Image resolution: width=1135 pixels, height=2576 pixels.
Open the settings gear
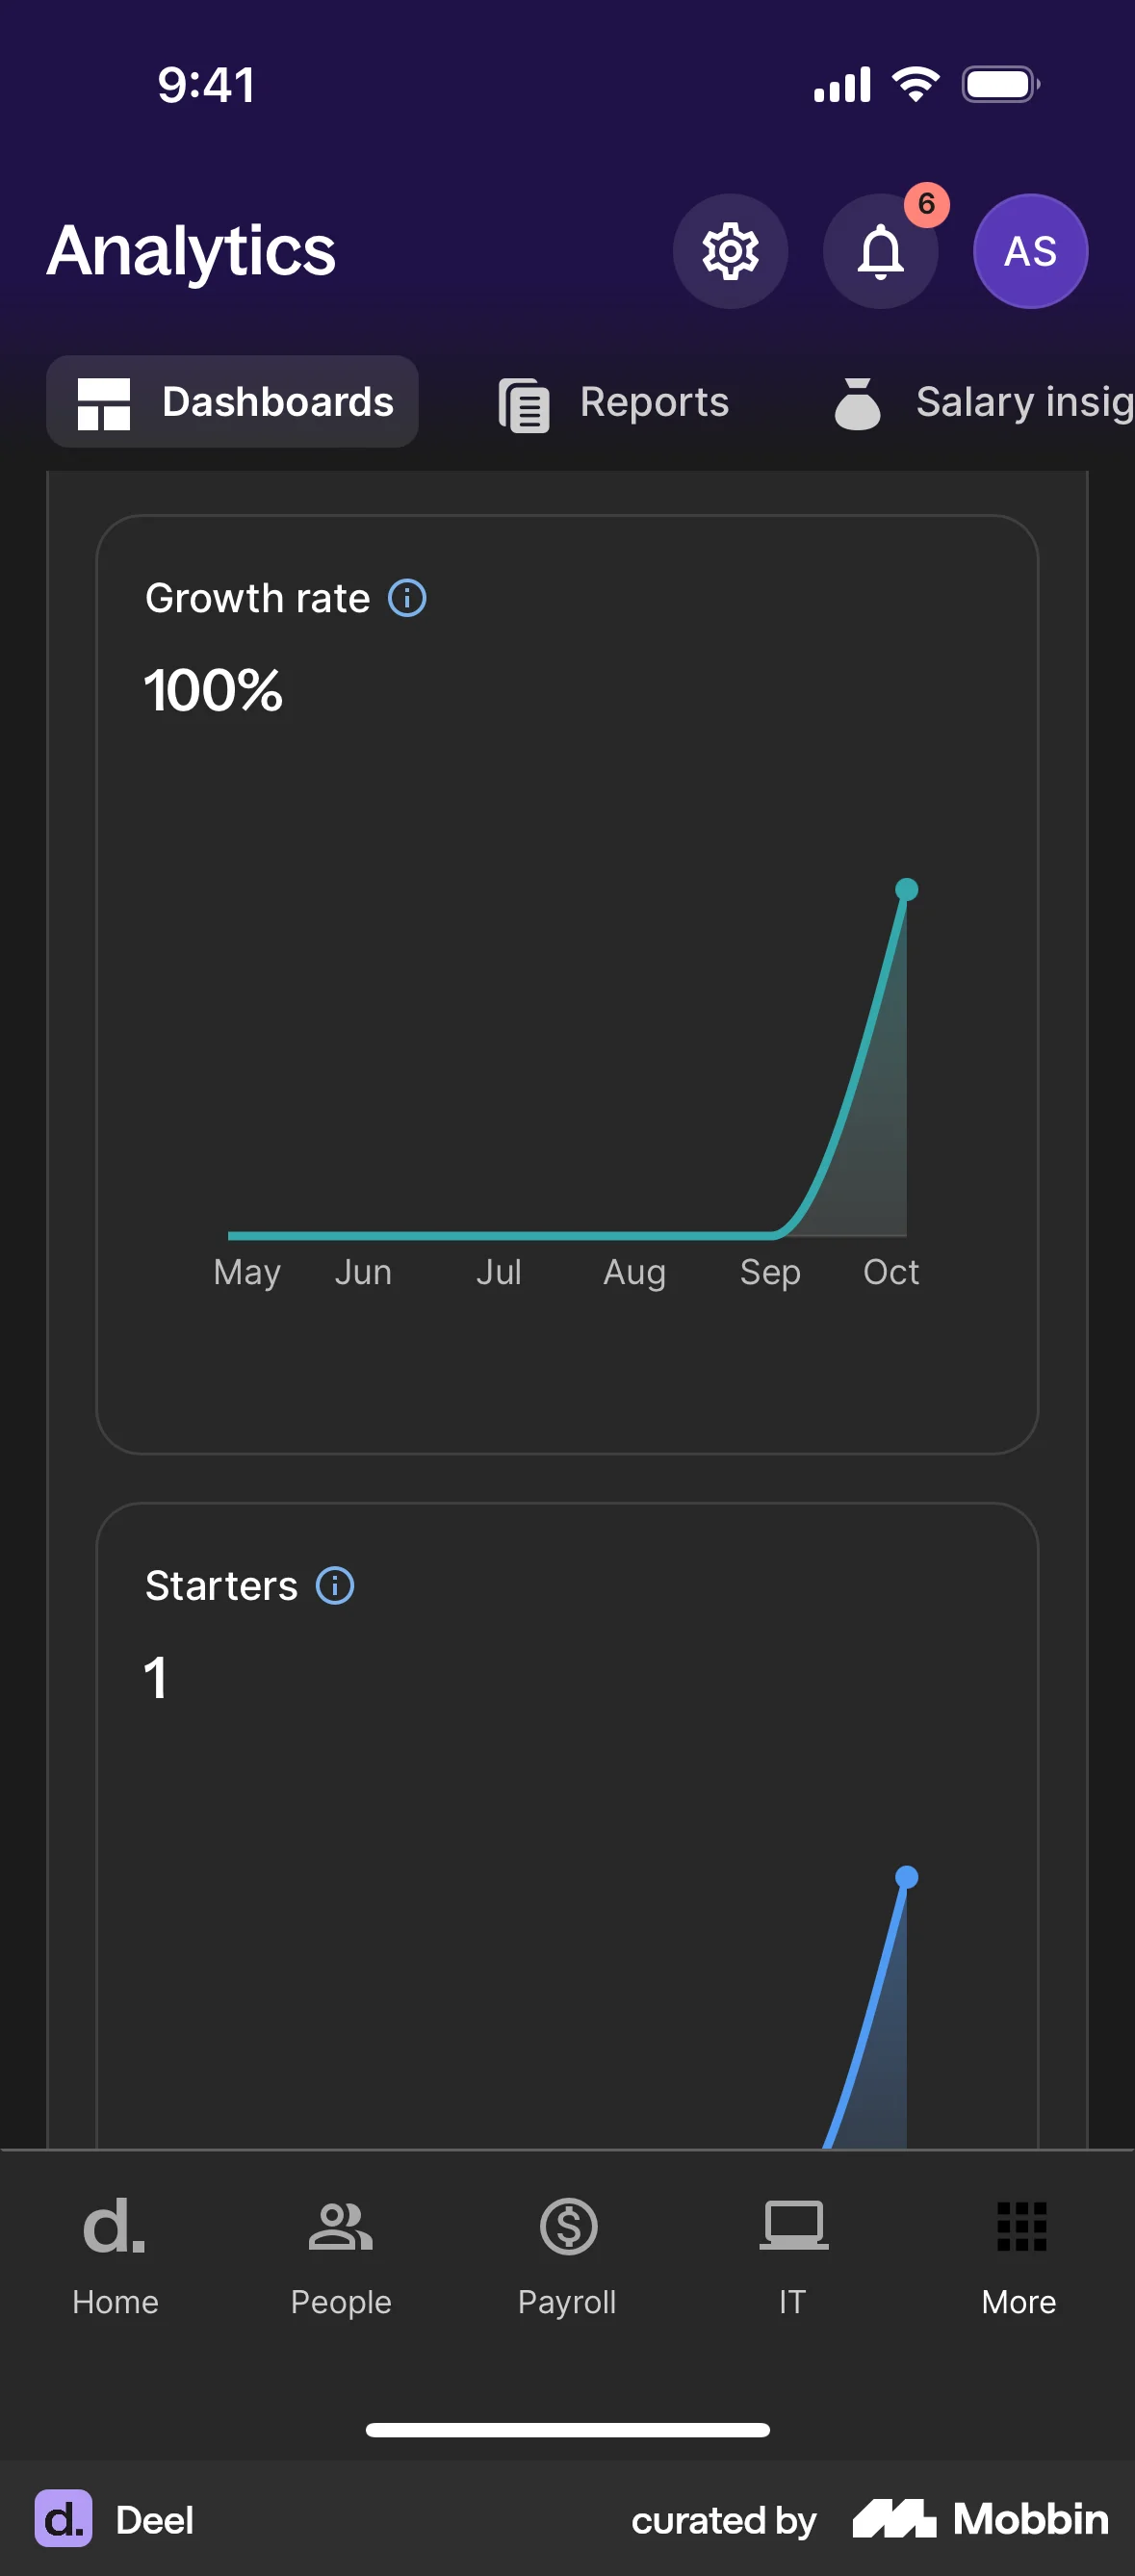pos(730,251)
